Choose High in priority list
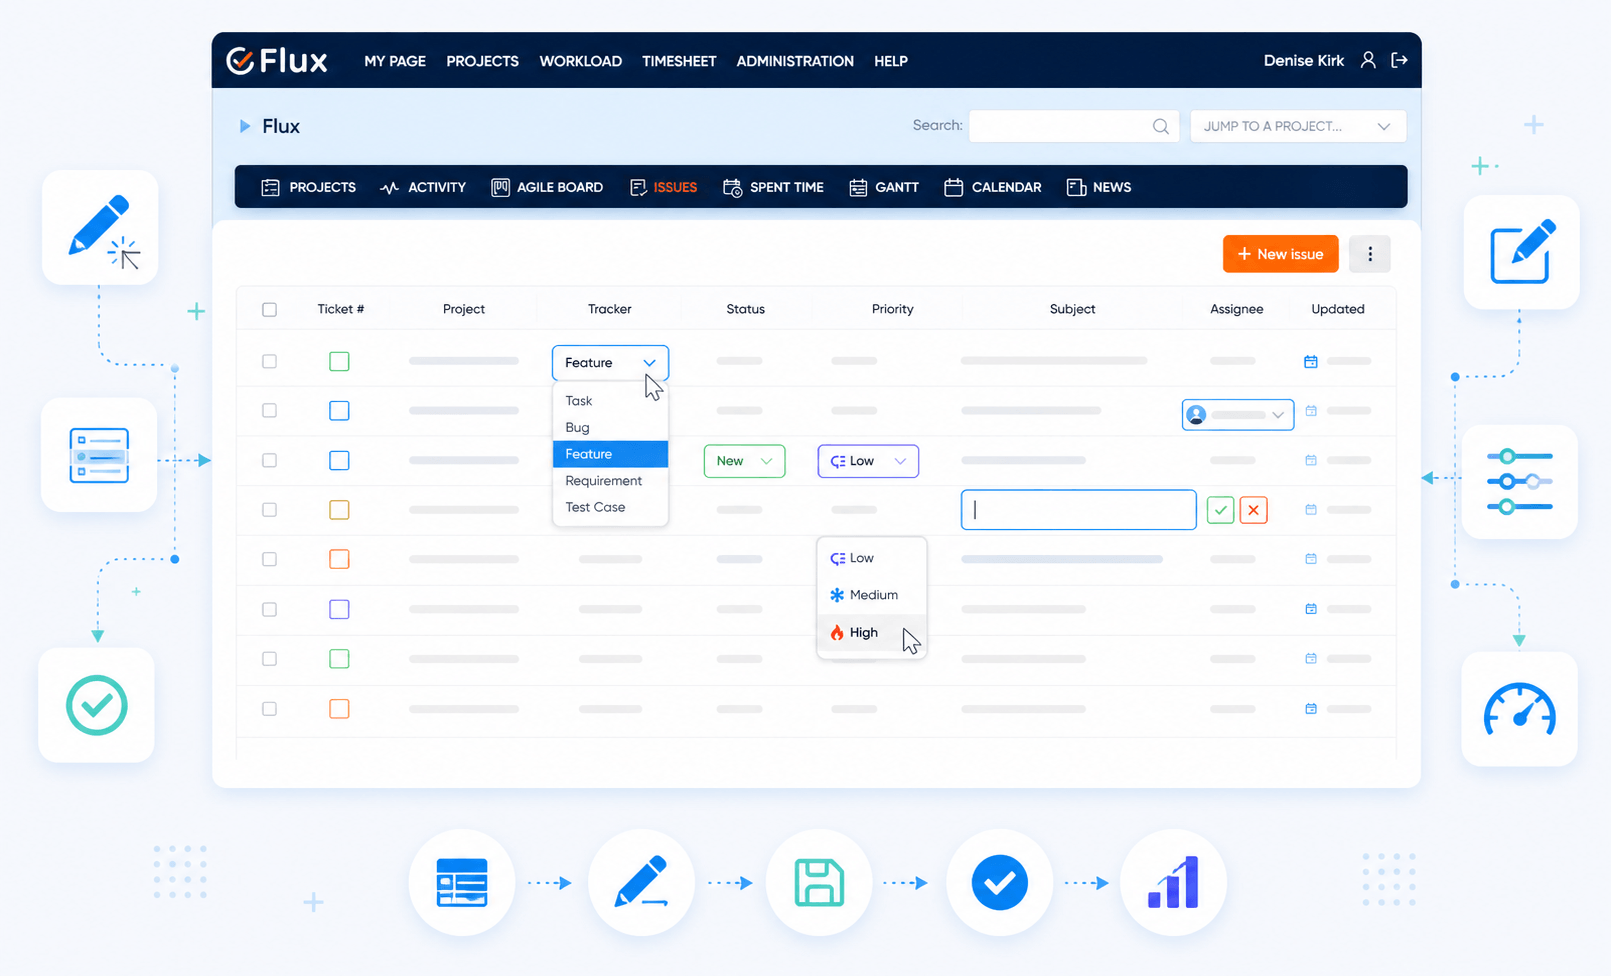 pos(872,633)
